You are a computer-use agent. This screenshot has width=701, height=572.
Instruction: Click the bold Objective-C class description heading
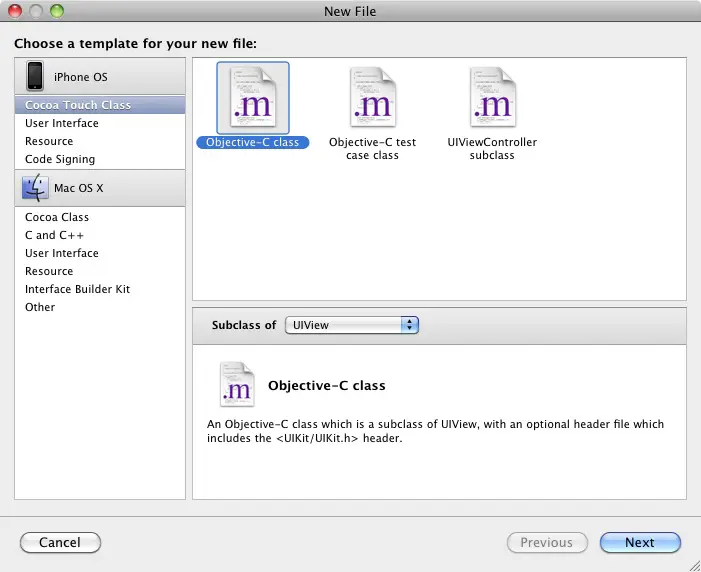(x=327, y=386)
